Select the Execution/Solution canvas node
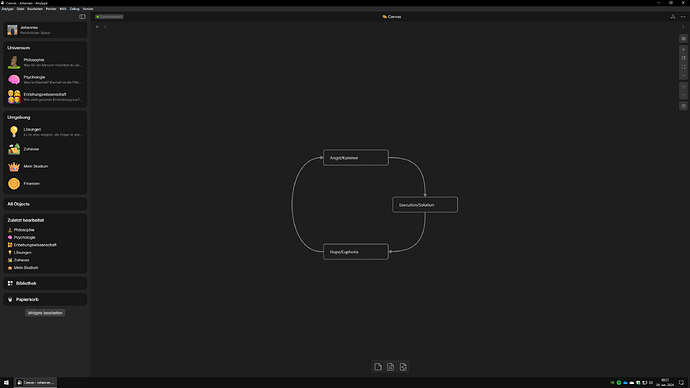Viewport: 690px width, 388px height. [425, 205]
